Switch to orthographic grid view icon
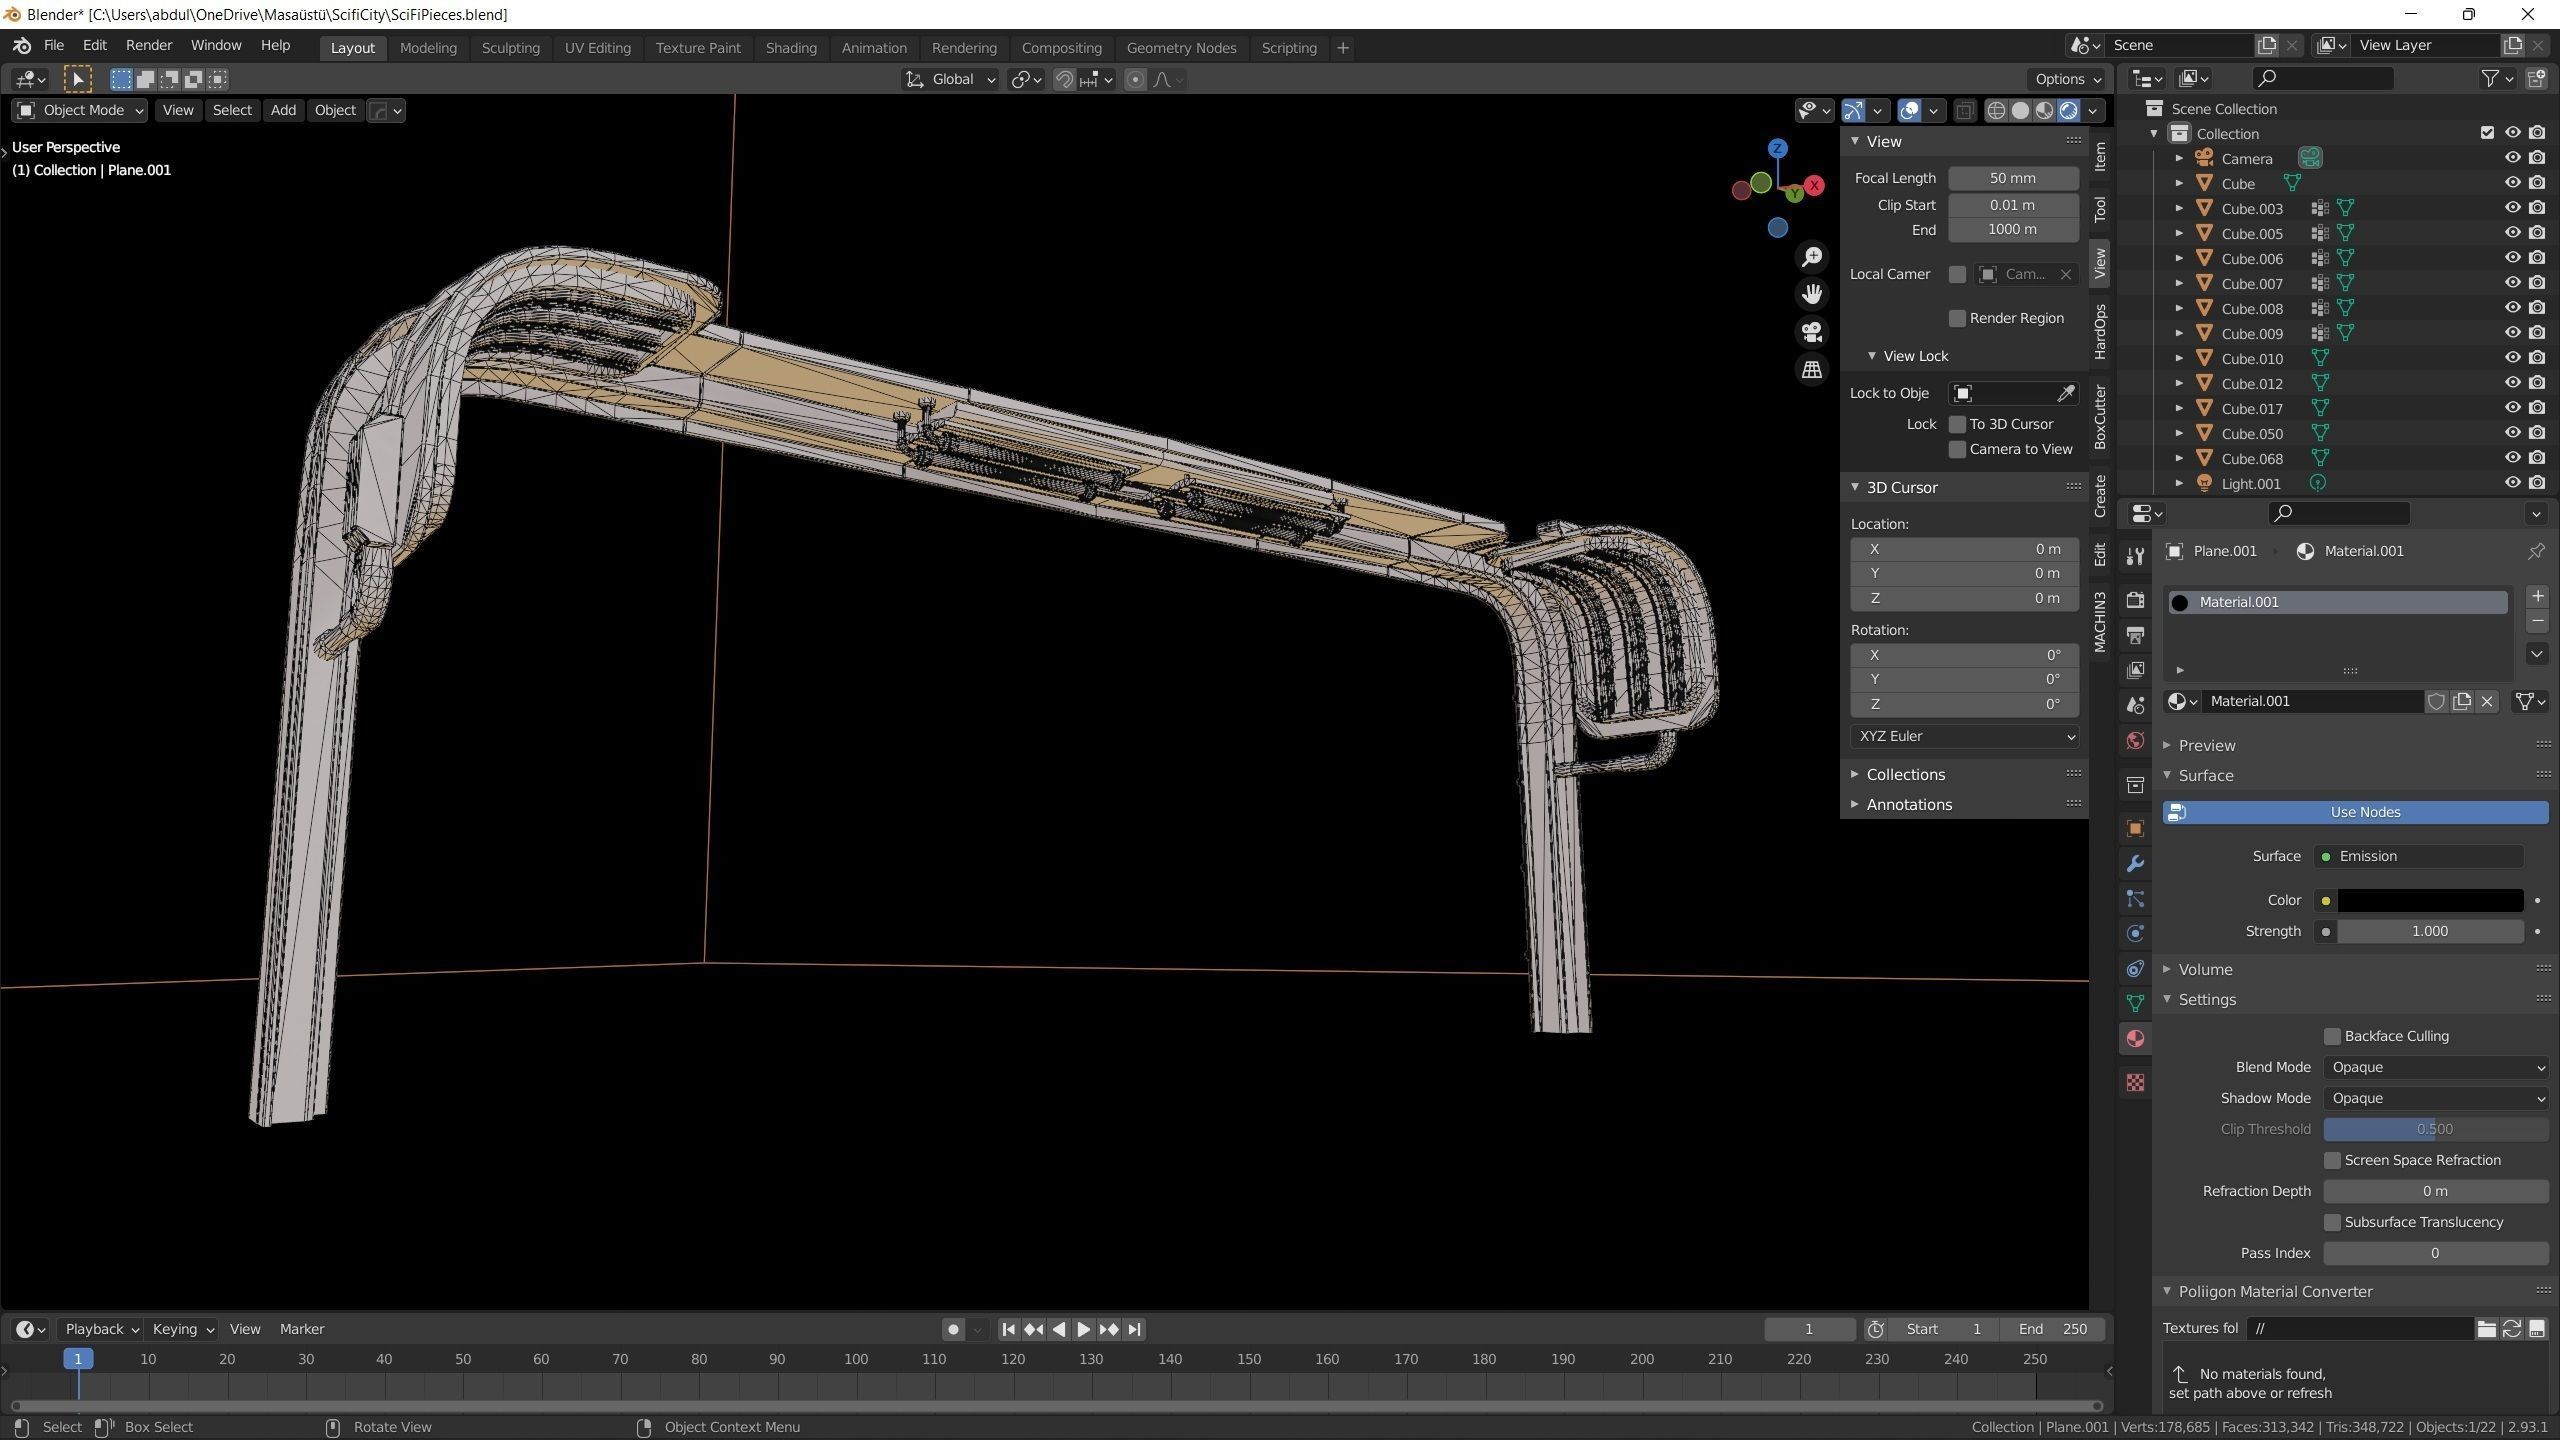The height and width of the screenshot is (1440, 2560). pyautogui.click(x=1812, y=370)
